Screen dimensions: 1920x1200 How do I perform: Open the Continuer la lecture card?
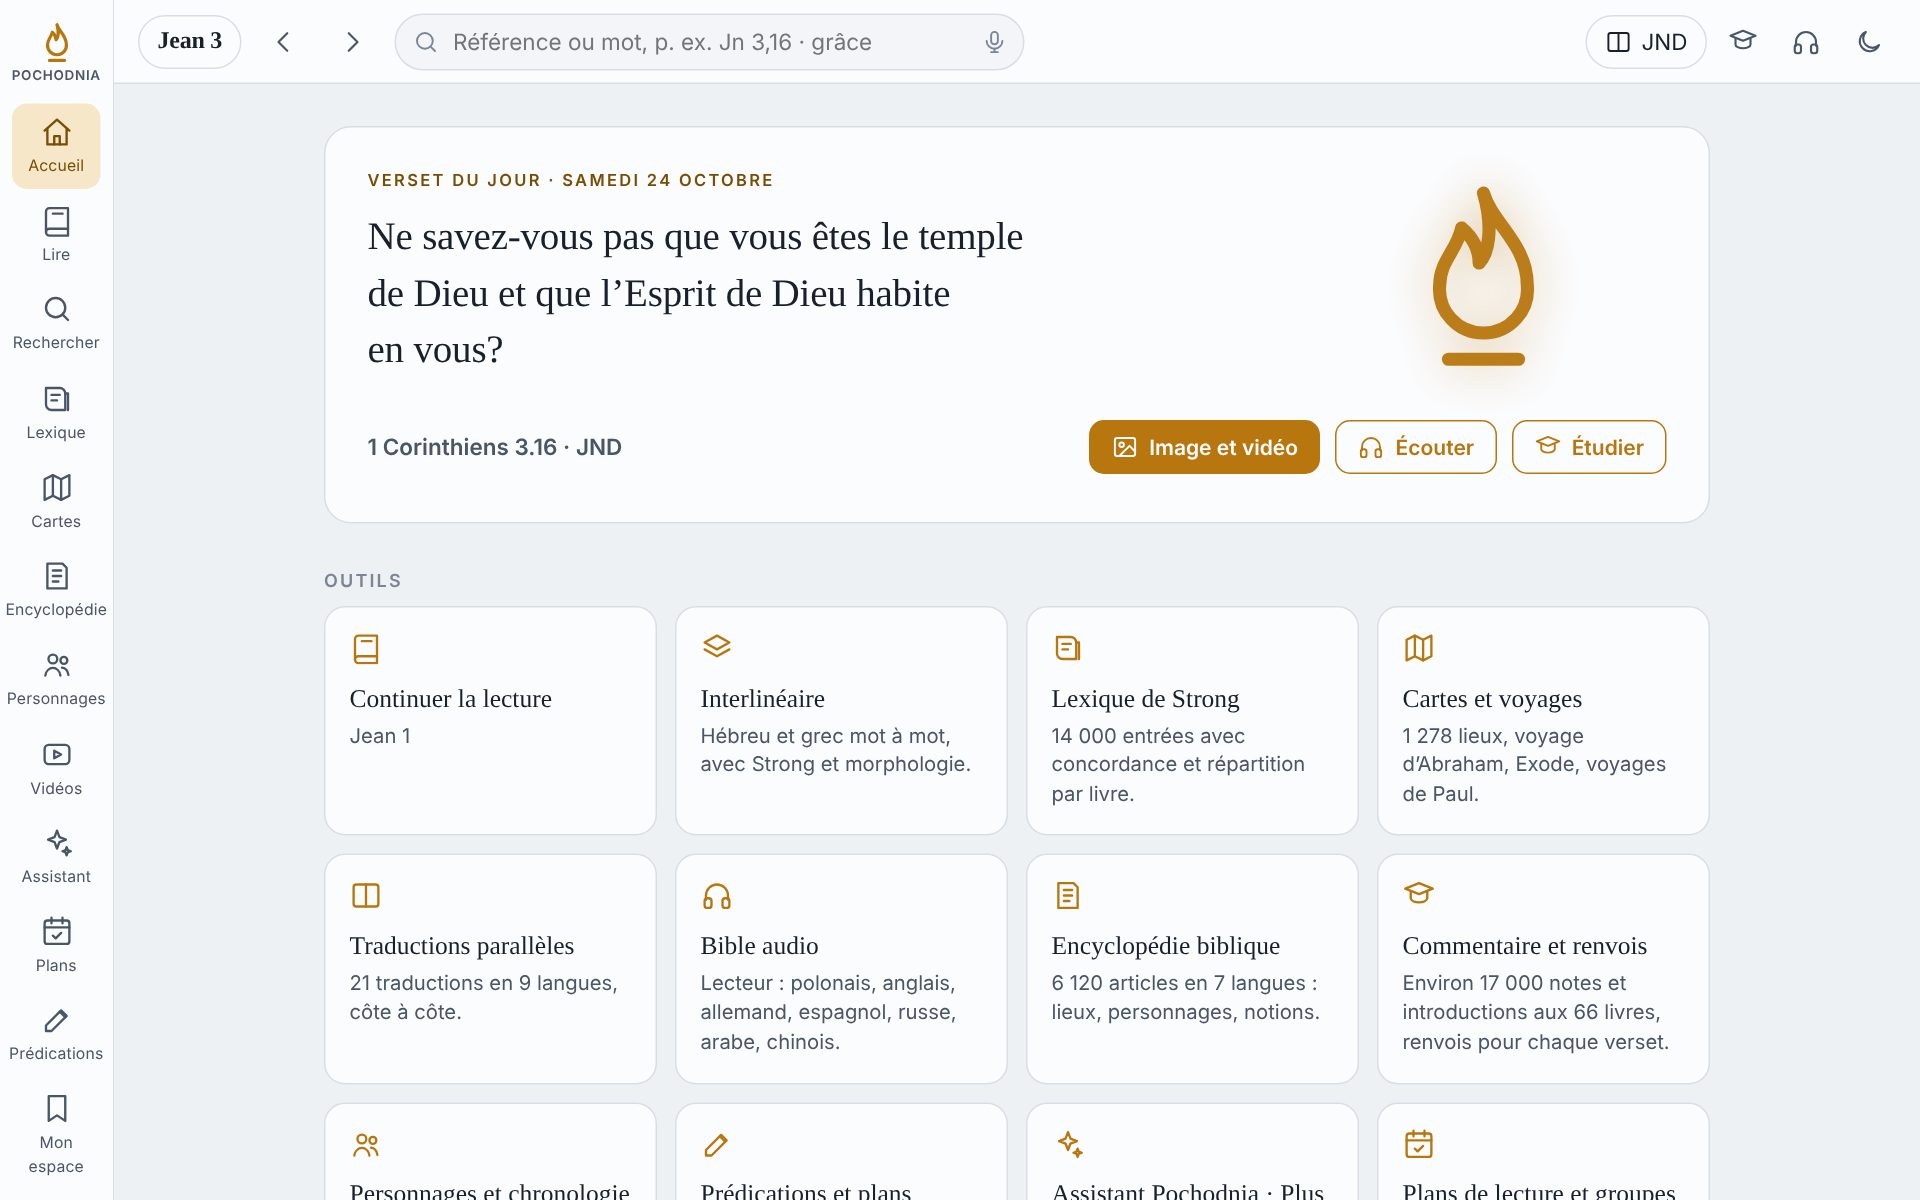(490, 721)
